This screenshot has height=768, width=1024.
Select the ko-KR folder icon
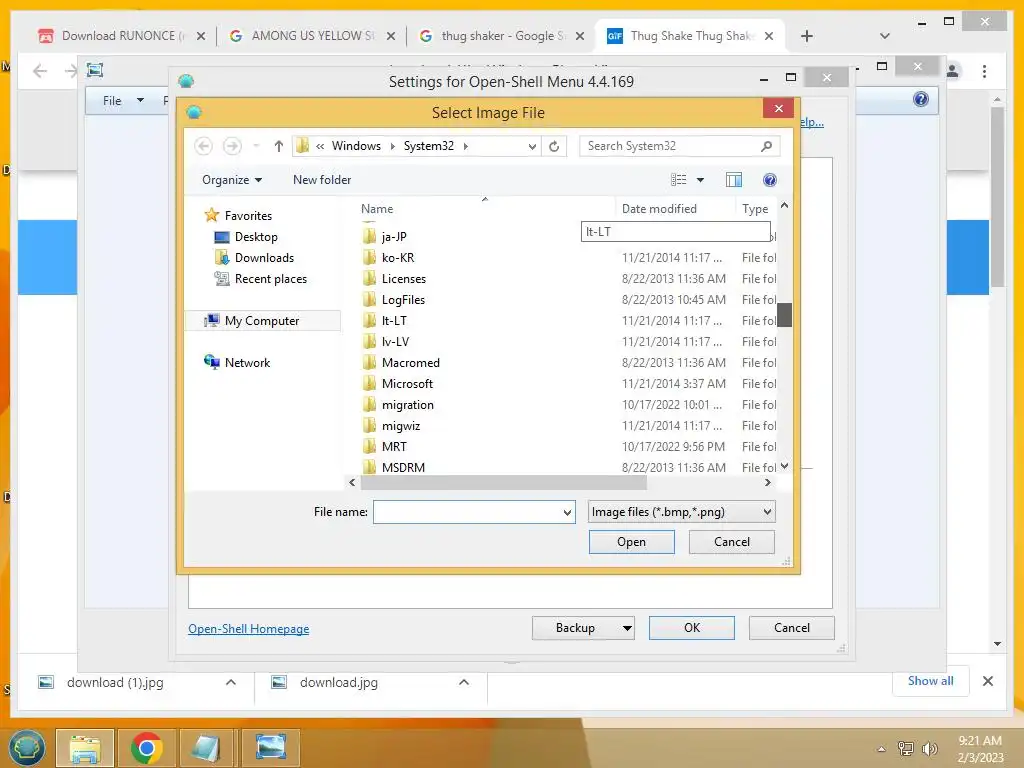[x=370, y=257]
